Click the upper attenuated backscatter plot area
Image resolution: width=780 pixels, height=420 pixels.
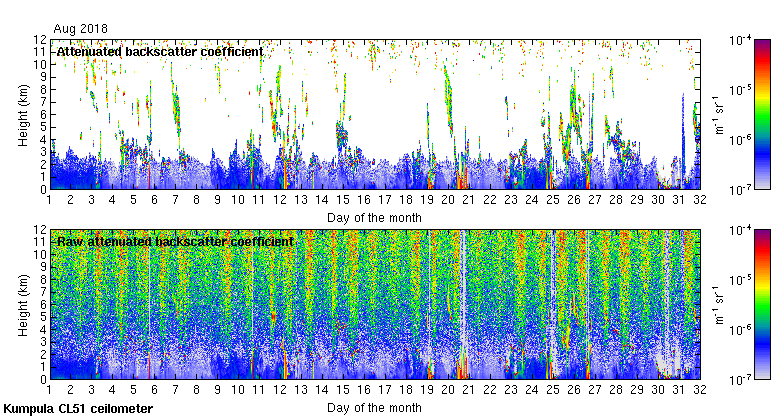[375, 114]
